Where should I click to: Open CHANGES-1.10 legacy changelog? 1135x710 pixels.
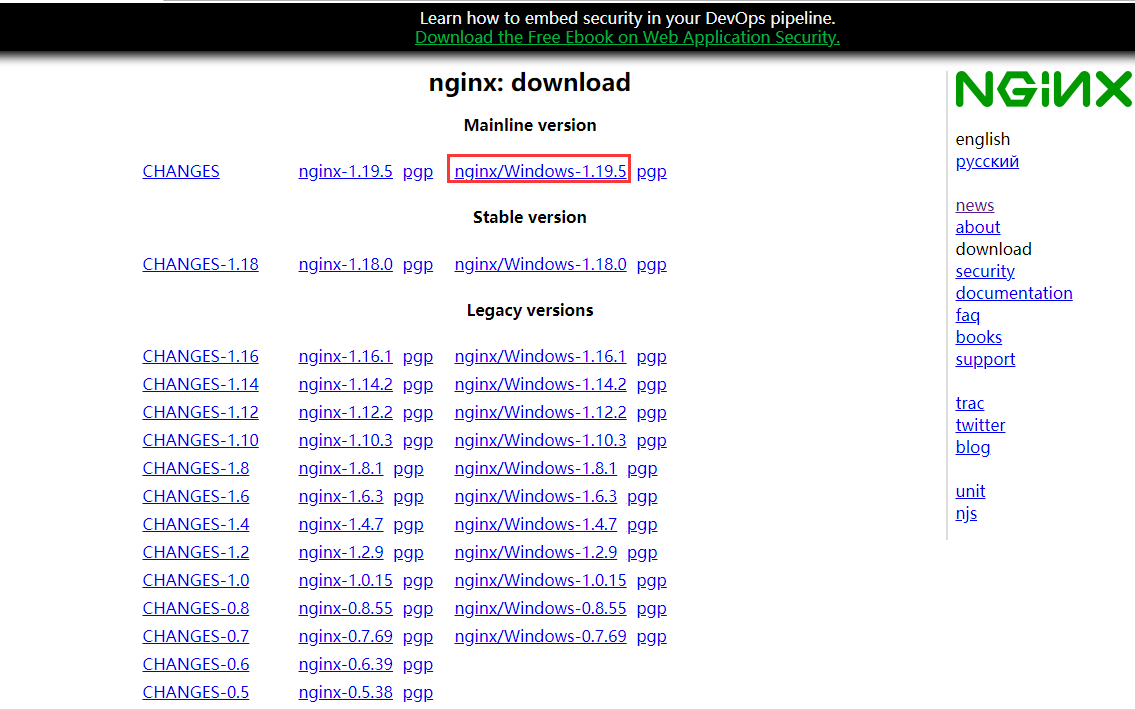coord(200,440)
